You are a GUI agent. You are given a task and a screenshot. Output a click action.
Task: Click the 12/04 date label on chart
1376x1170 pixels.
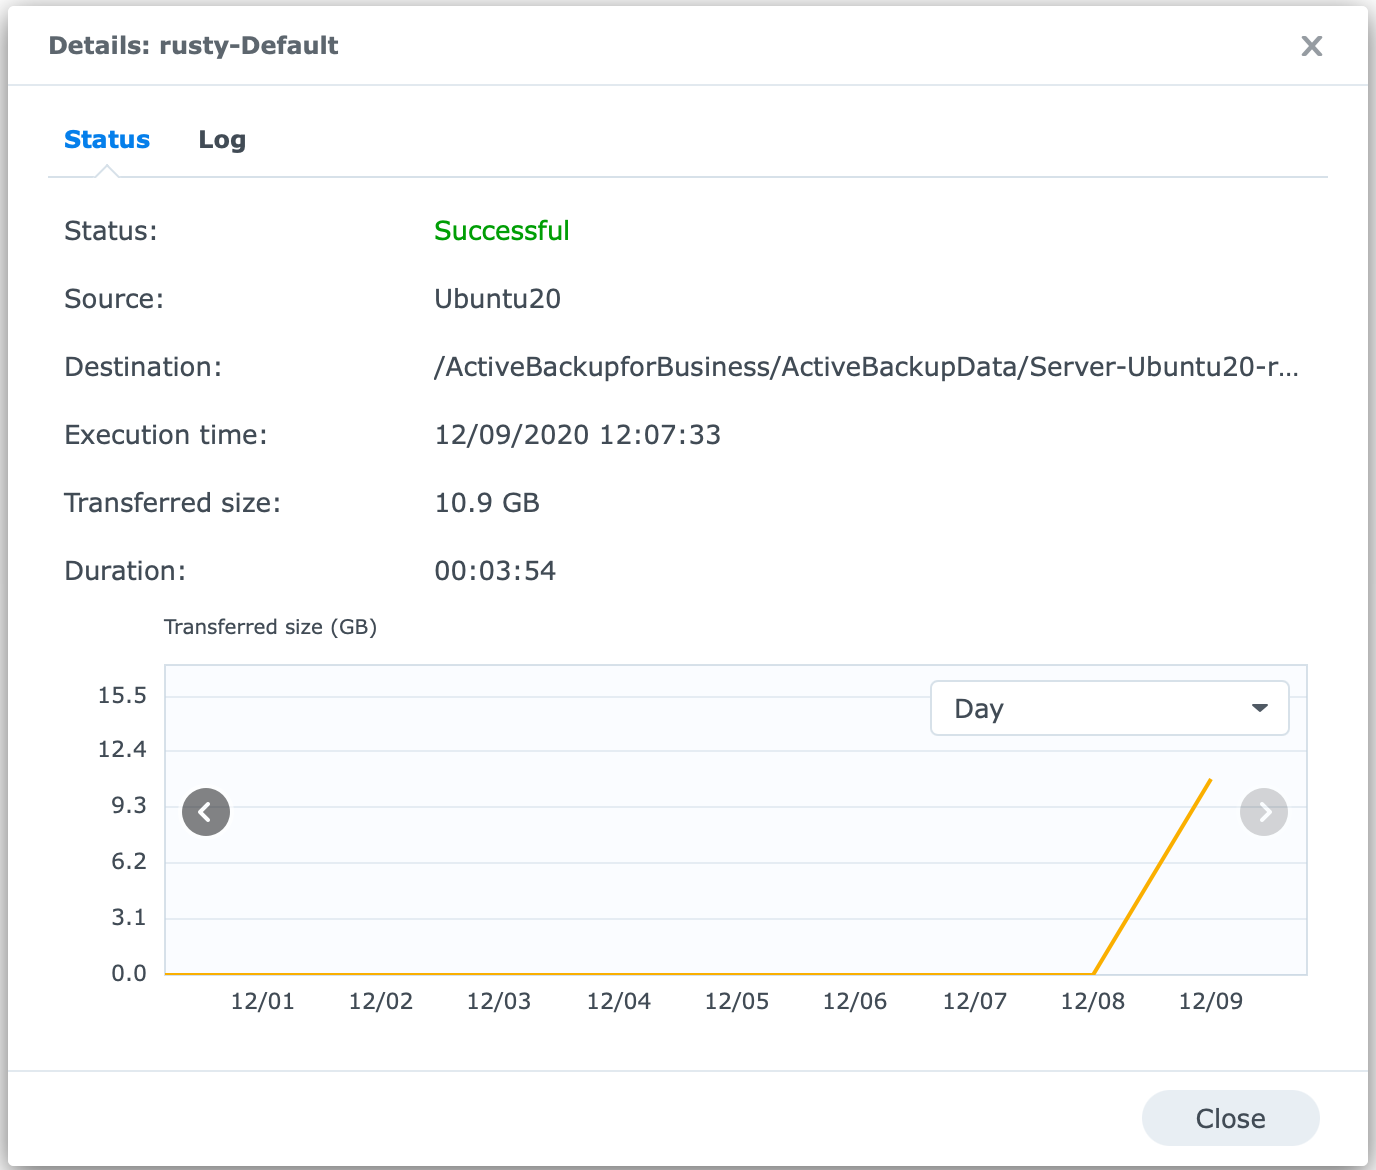pos(618,1001)
